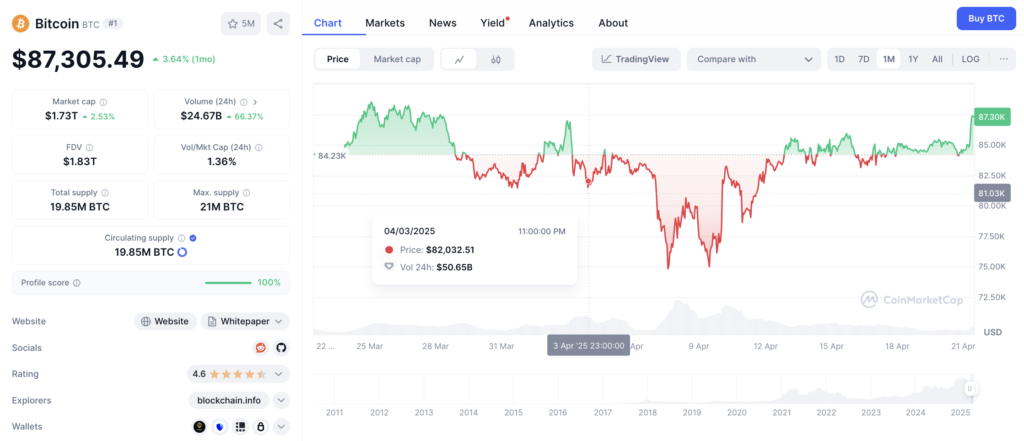Image resolution: width=1024 pixels, height=441 pixels.
Task: Click the $1.73T market cap value
Action: (61, 116)
